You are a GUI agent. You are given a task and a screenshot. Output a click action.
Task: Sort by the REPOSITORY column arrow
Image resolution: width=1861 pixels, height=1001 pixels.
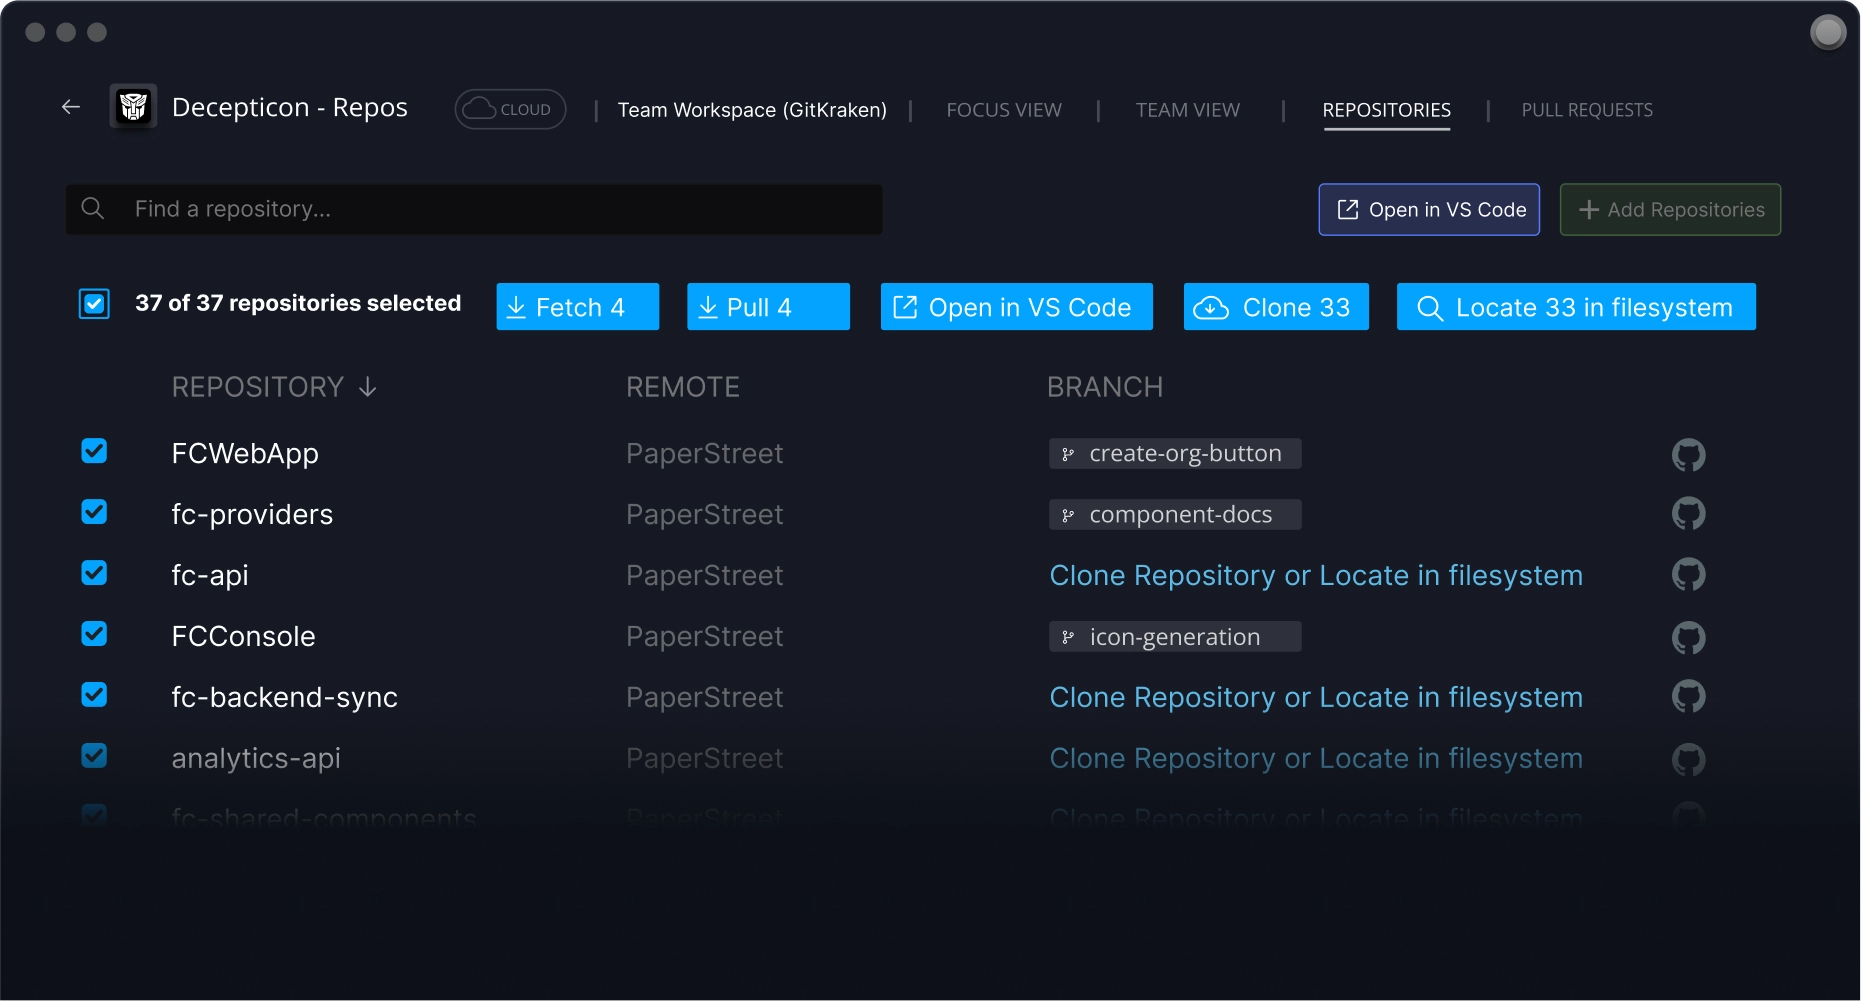coord(368,387)
